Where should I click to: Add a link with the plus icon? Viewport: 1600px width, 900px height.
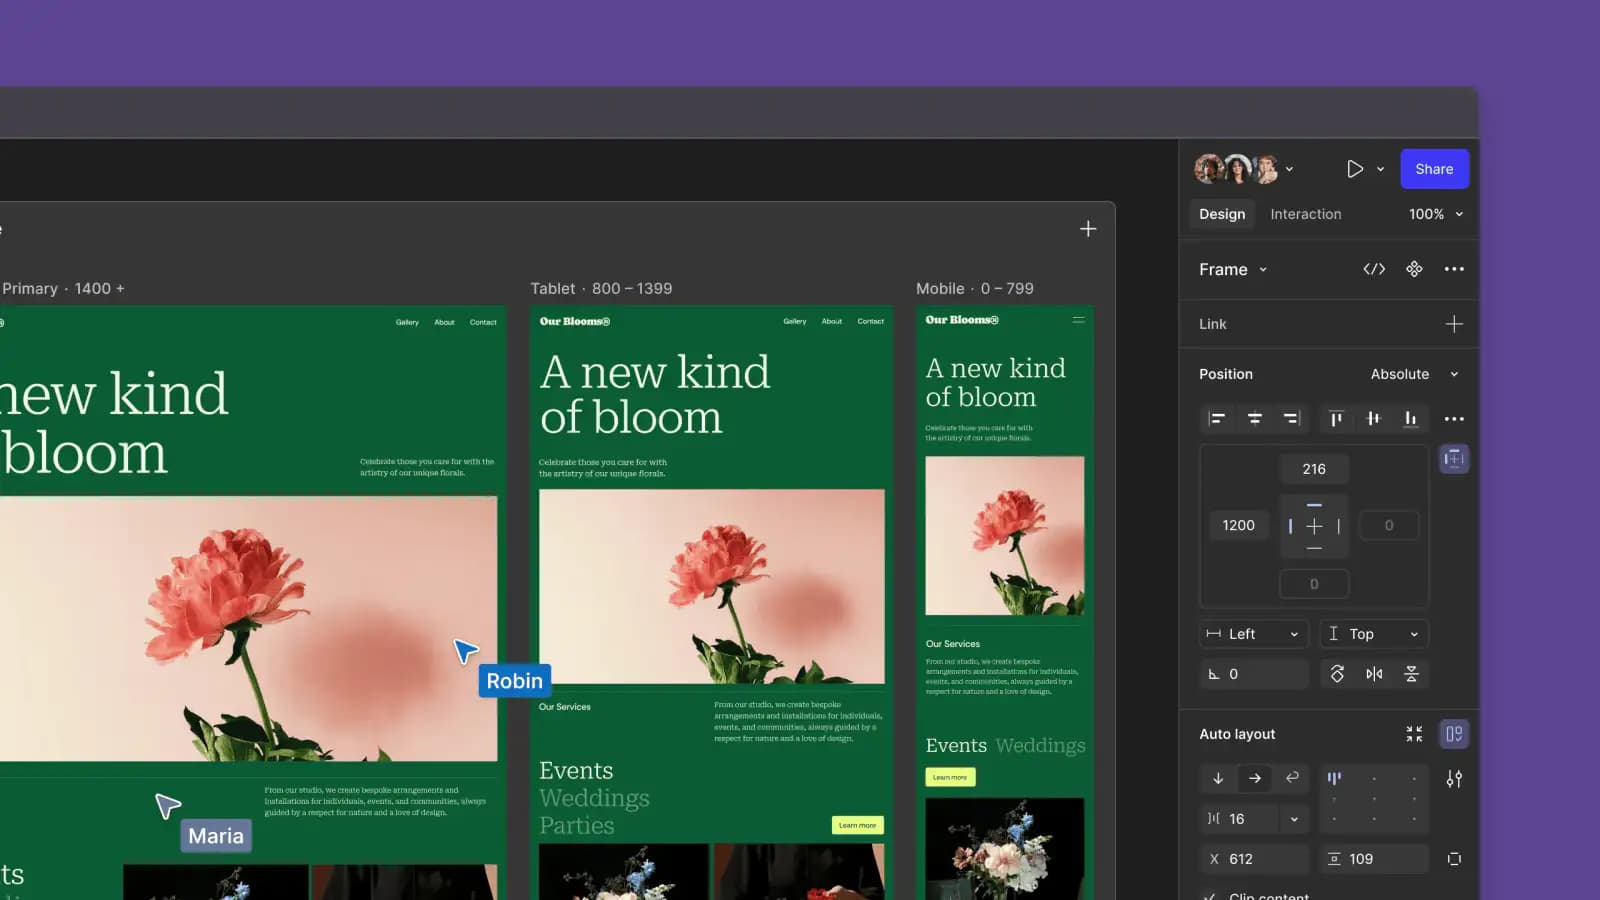coord(1454,324)
